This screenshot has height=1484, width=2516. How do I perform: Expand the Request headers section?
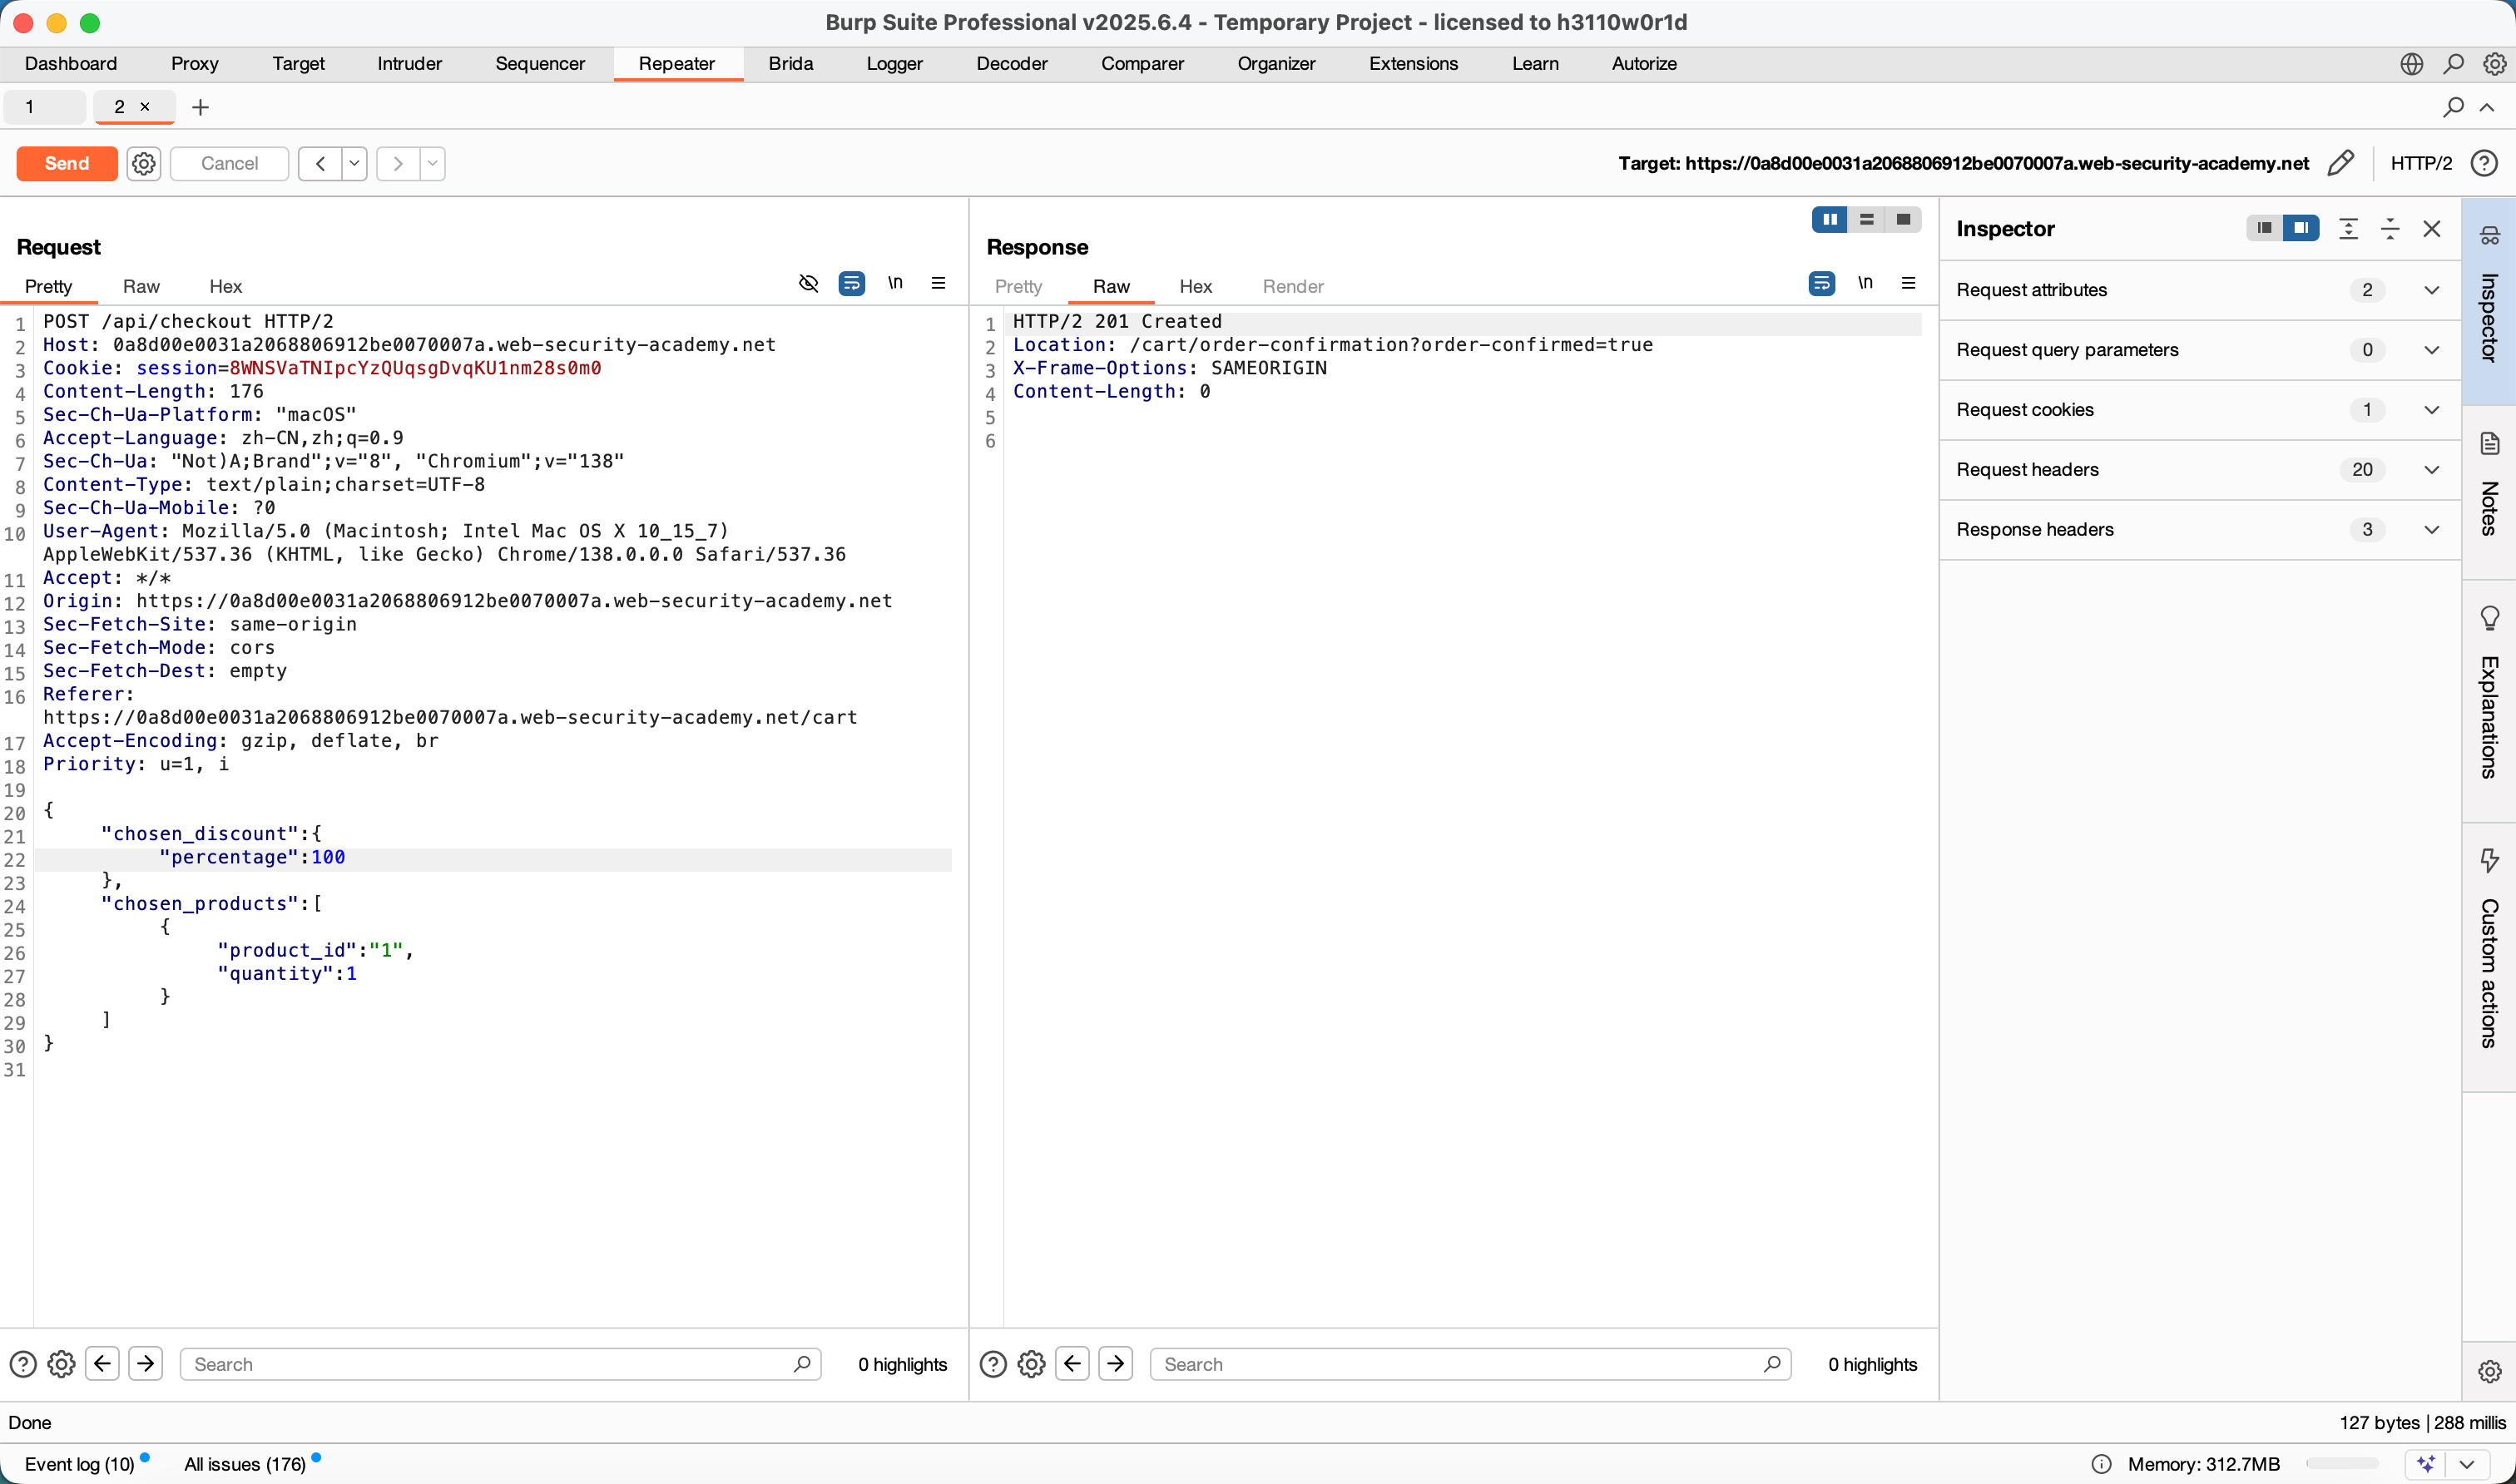click(x=2431, y=470)
